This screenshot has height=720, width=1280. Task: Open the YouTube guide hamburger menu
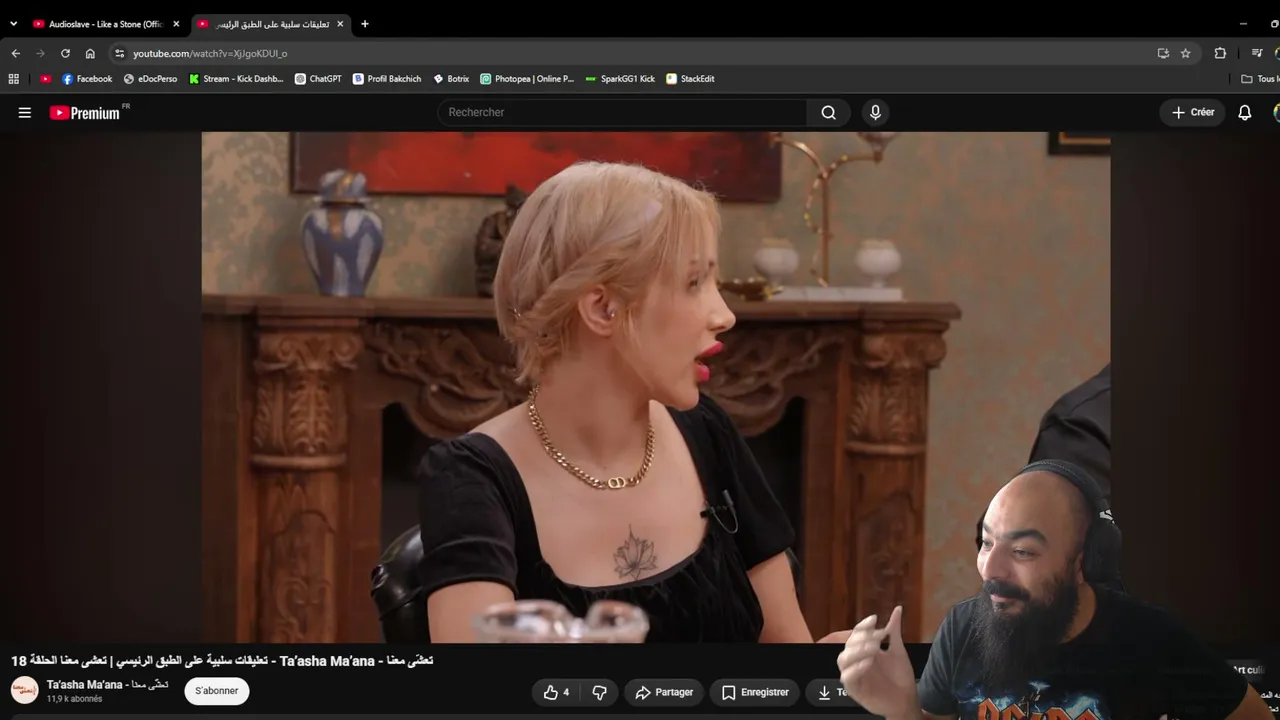pos(25,113)
